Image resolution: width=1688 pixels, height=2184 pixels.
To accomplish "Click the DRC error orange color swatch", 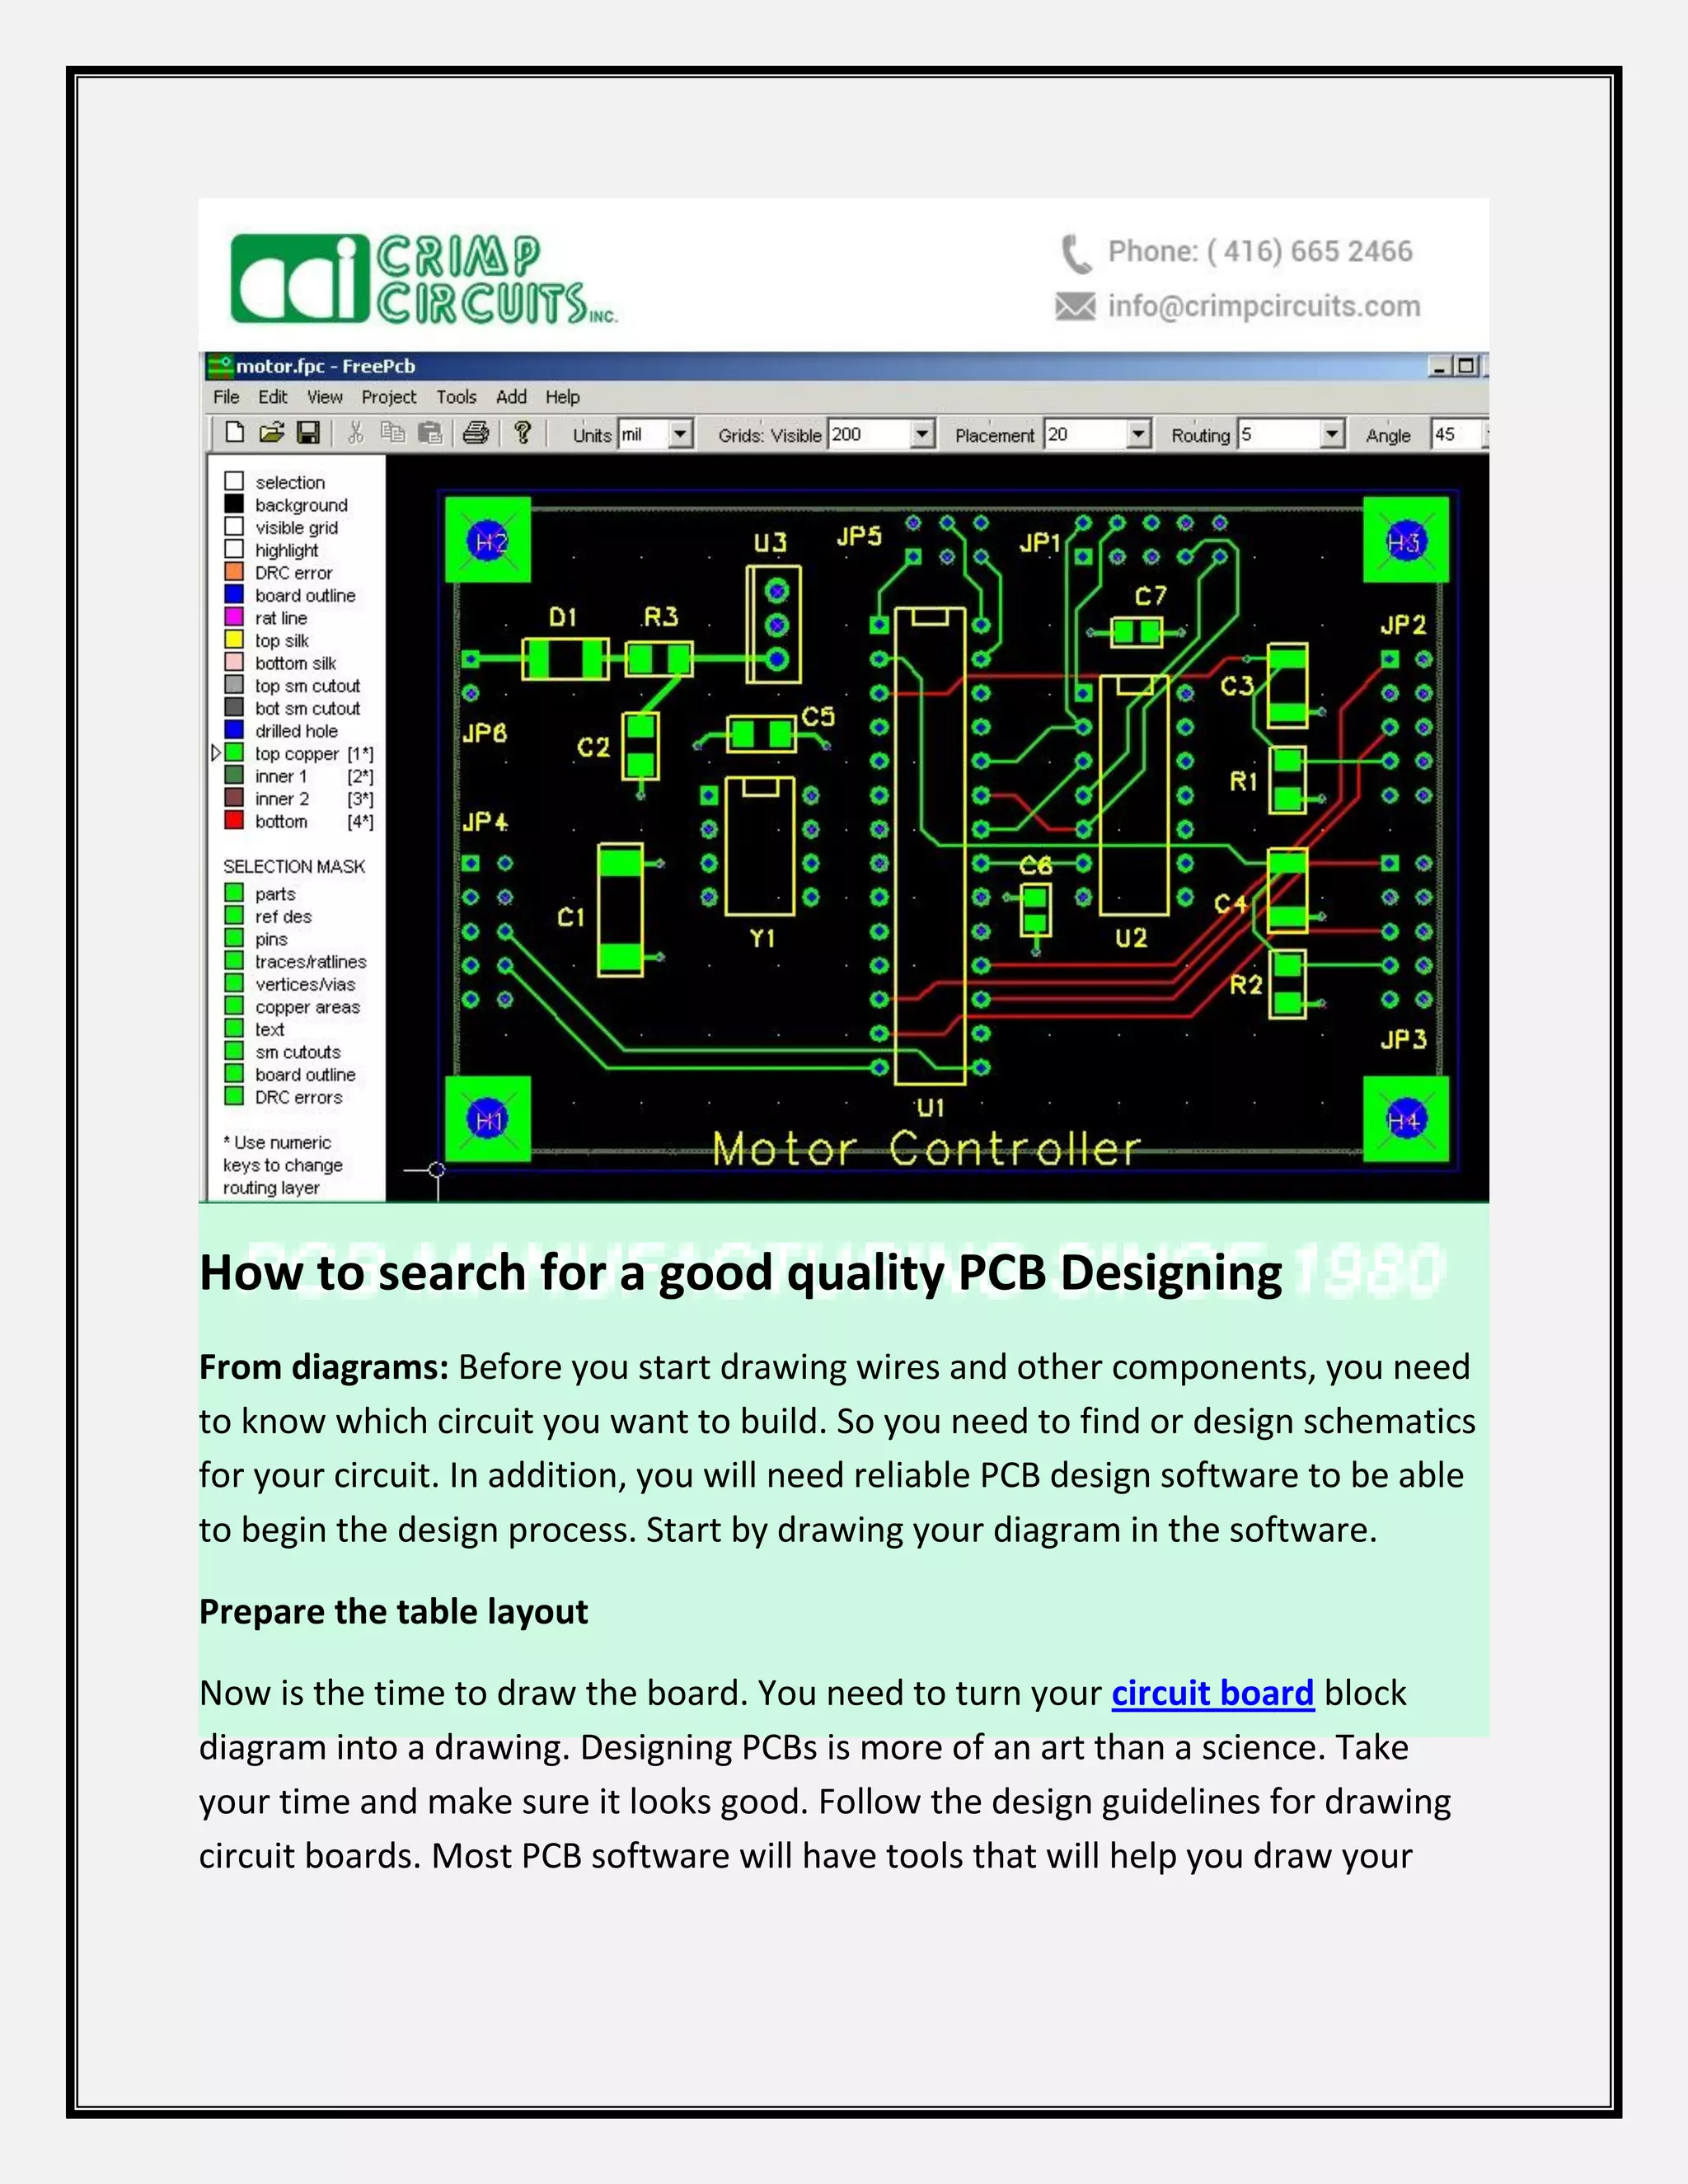I will coord(234,571).
